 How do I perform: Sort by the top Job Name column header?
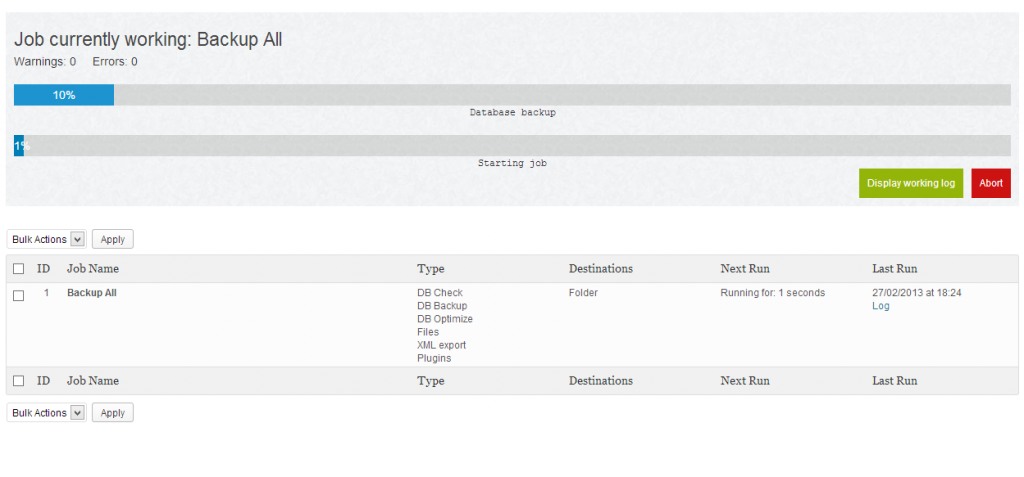pyautogui.click(x=93, y=269)
